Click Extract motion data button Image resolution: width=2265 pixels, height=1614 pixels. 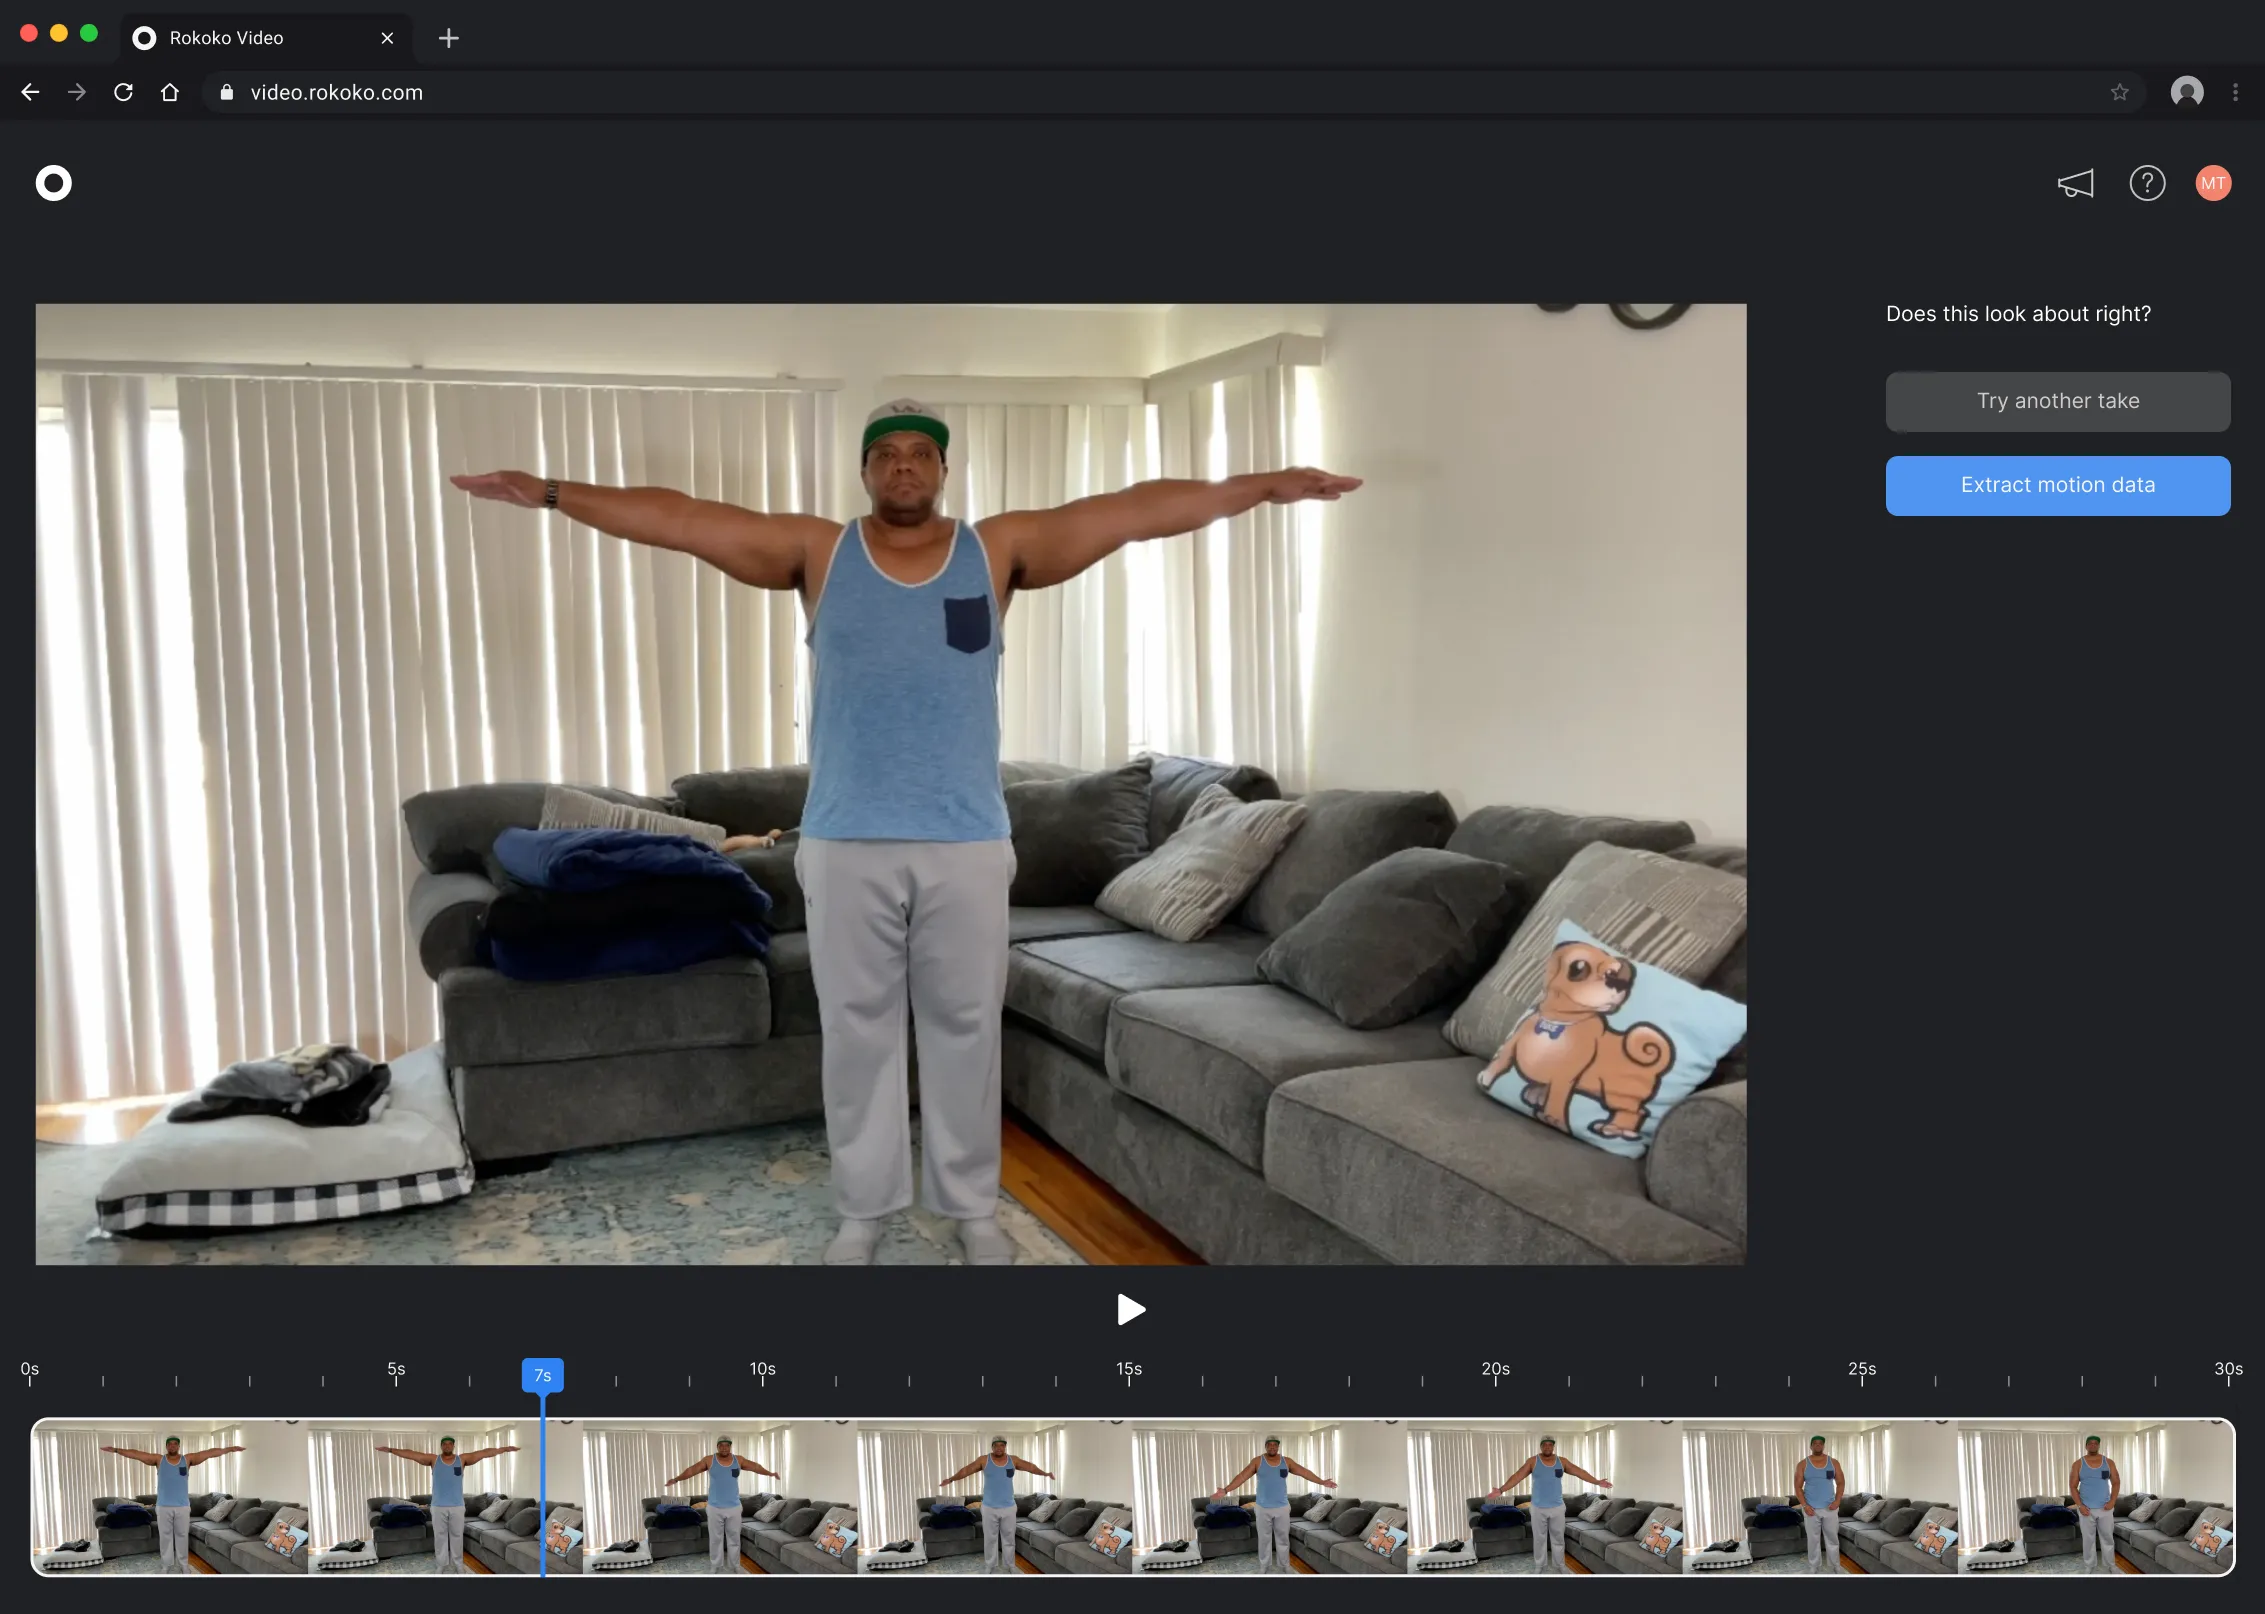click(x=2058, y=485)
